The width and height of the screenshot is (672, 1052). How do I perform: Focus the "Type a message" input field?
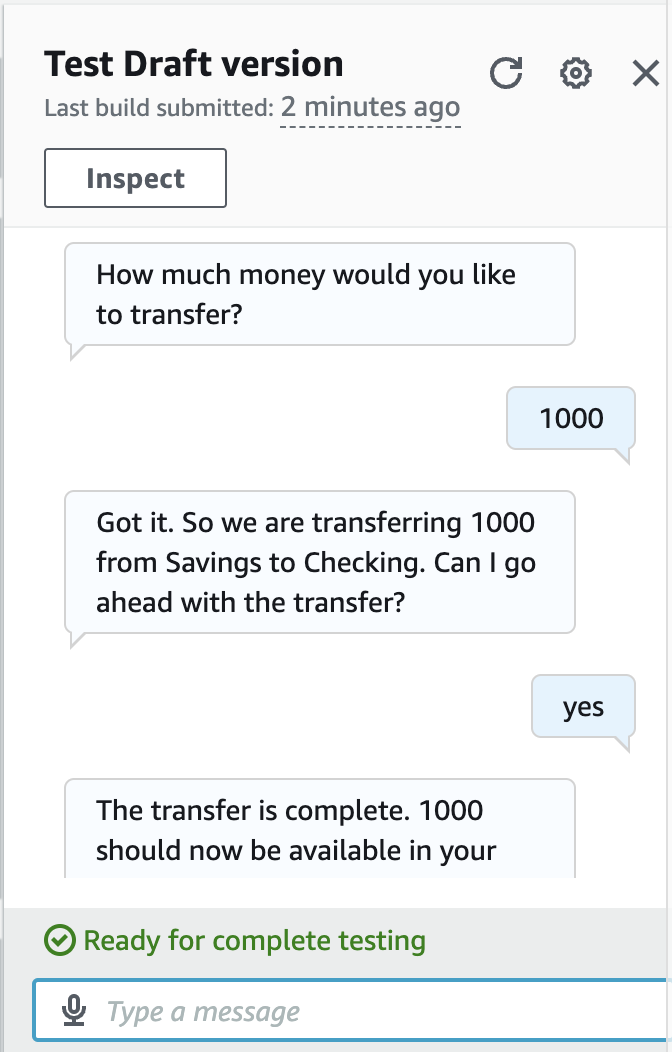coord(380,1011)
